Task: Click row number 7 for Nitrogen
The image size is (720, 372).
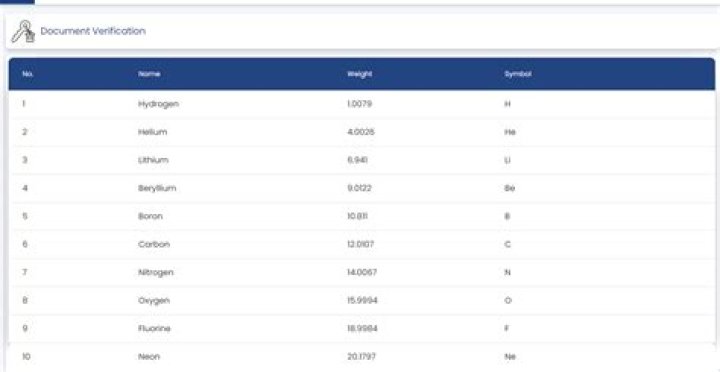Action: click(25, 272)
